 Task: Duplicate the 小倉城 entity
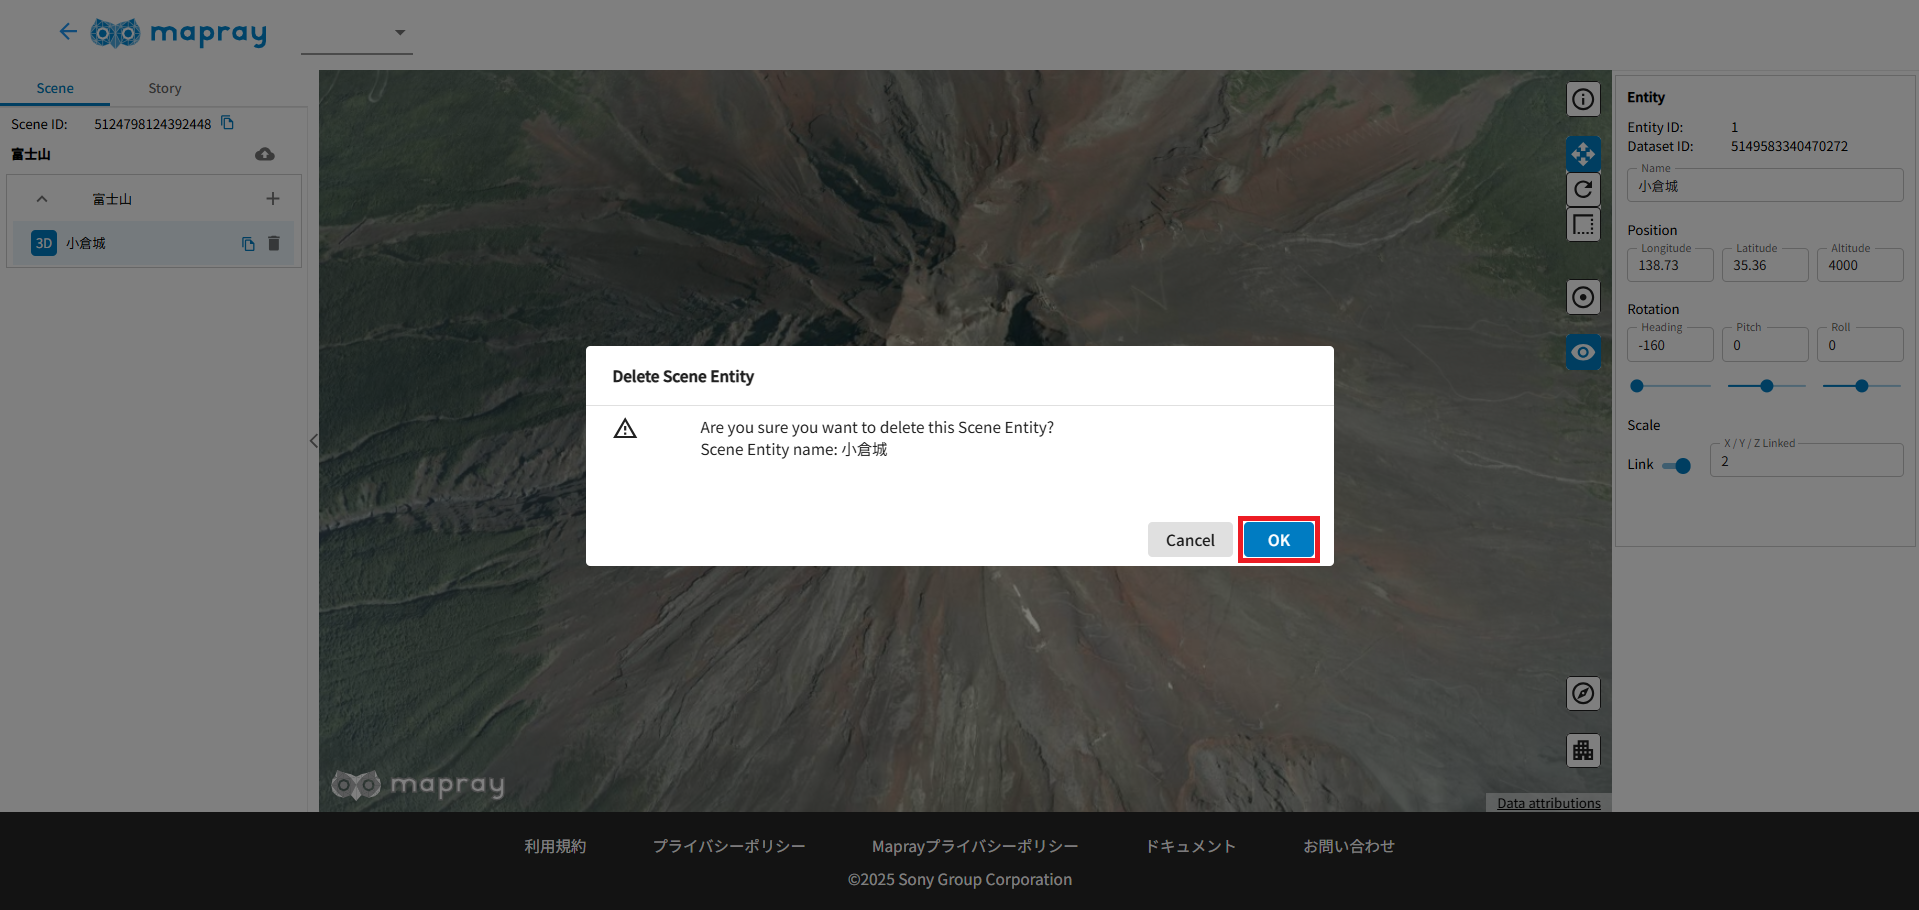tap(248, 244)
